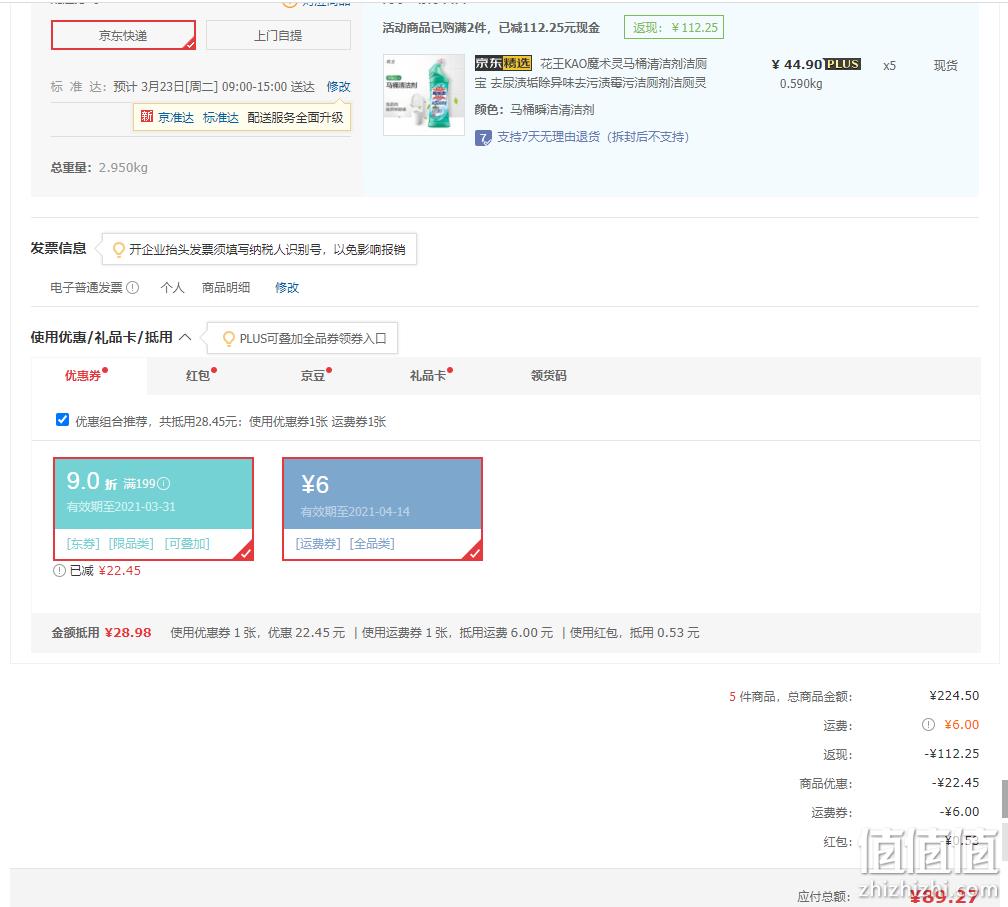
Task: Click the 7-day return shield icon
Action: tap(483, 138)
